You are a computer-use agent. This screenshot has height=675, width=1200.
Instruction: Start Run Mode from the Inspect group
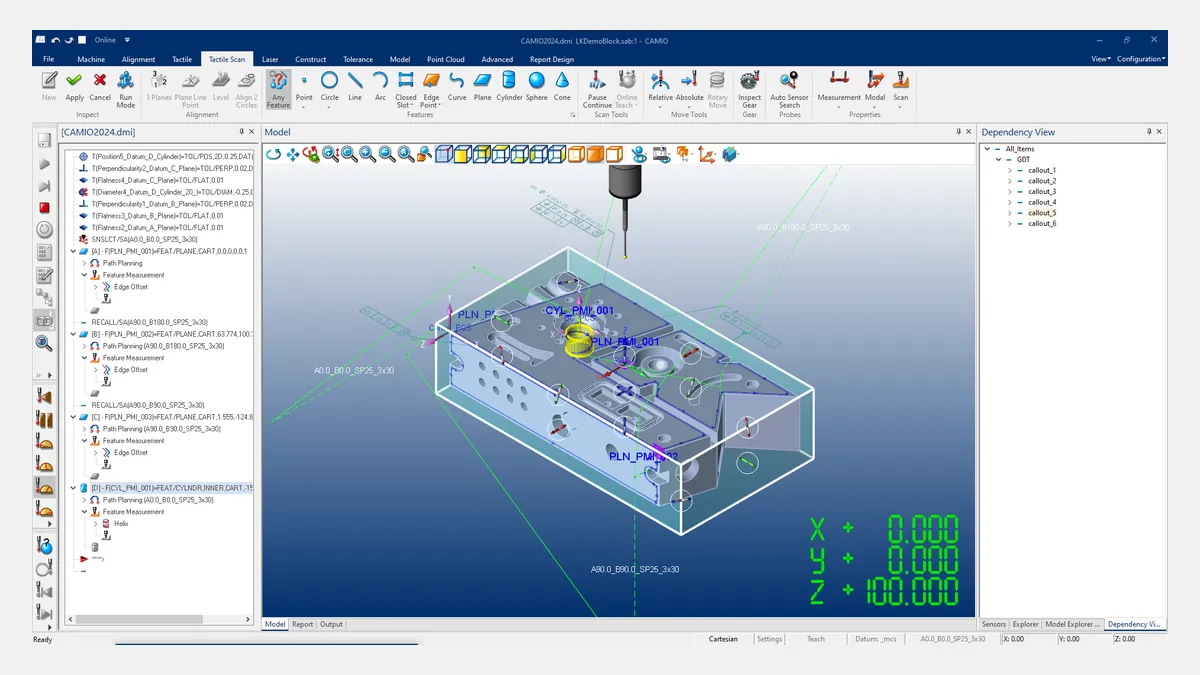(x=125, y=89)
